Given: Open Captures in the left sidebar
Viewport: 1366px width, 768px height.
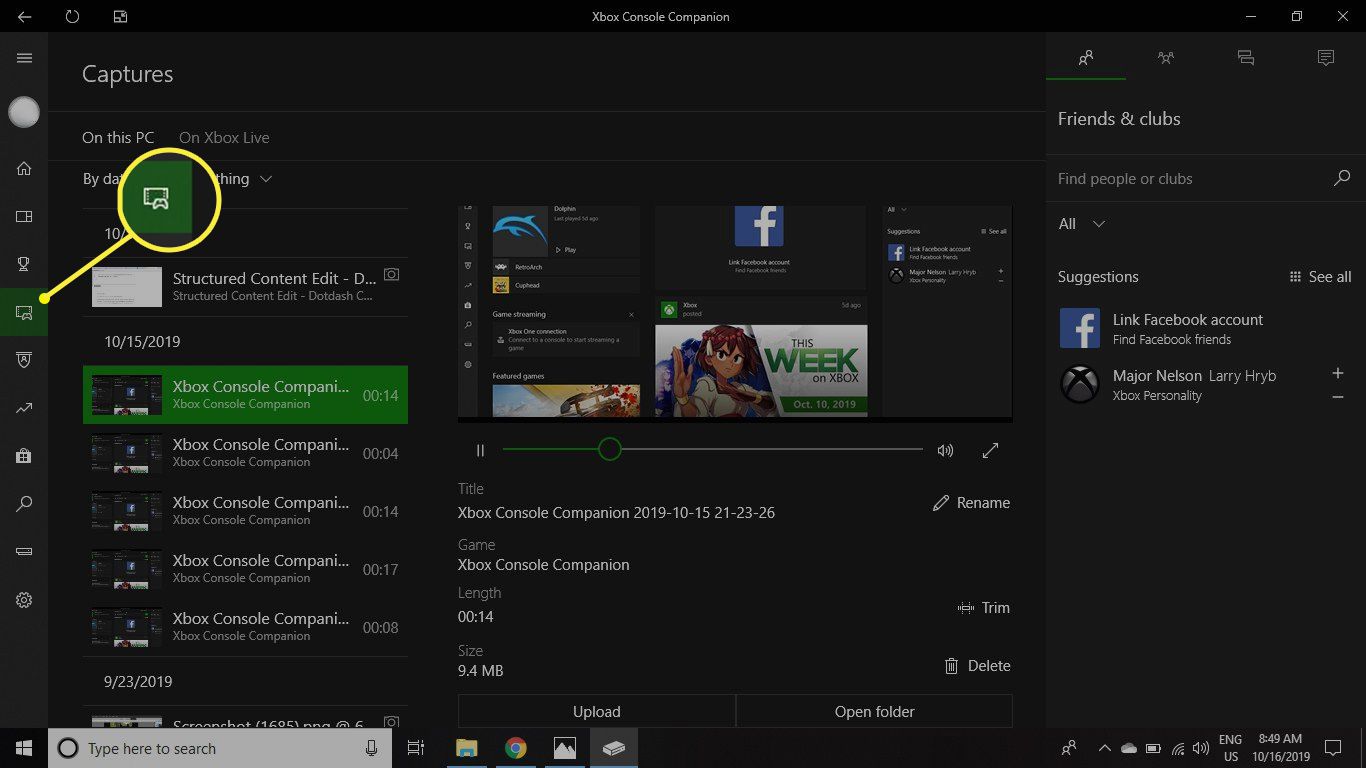Looking at the screenshot, I should [x=24, y=312].
